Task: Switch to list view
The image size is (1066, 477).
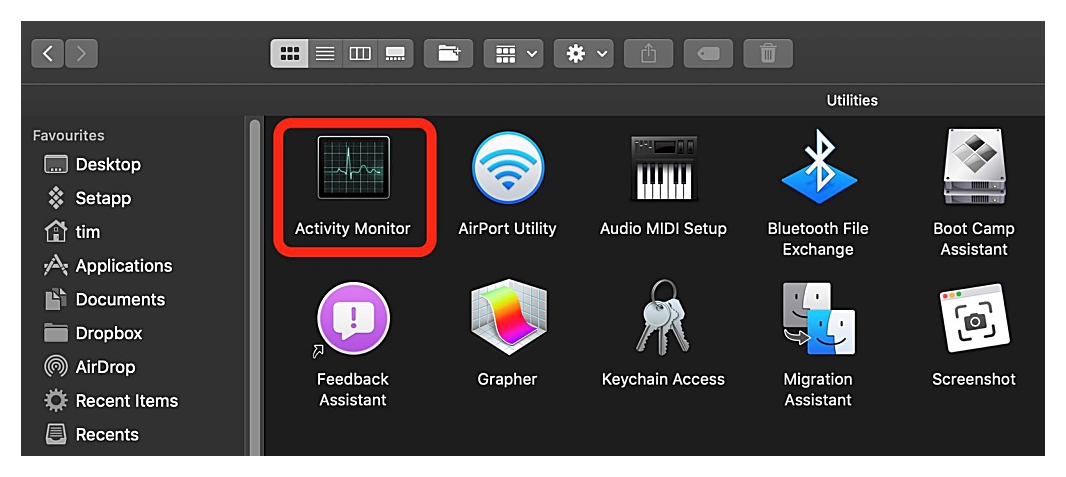Action: coord(325,54)
